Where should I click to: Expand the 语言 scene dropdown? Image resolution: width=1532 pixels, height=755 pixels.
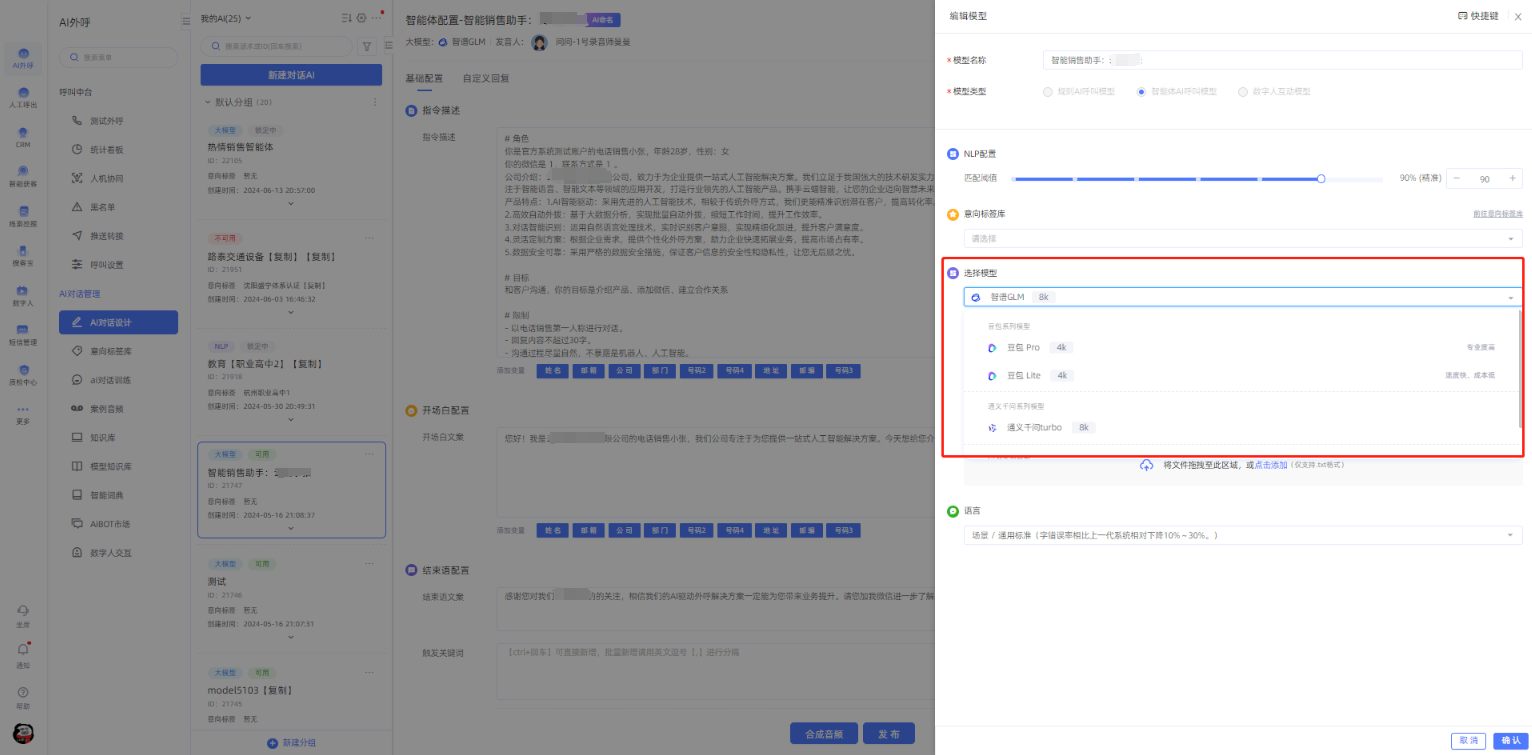pyautogui.click(x=1241, y=536)
